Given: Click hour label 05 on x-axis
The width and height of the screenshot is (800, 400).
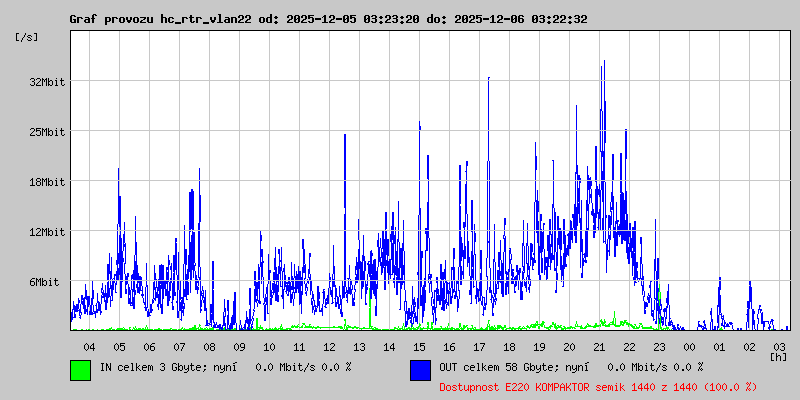Looking at the screenshot, I should (x=119, y=347).
